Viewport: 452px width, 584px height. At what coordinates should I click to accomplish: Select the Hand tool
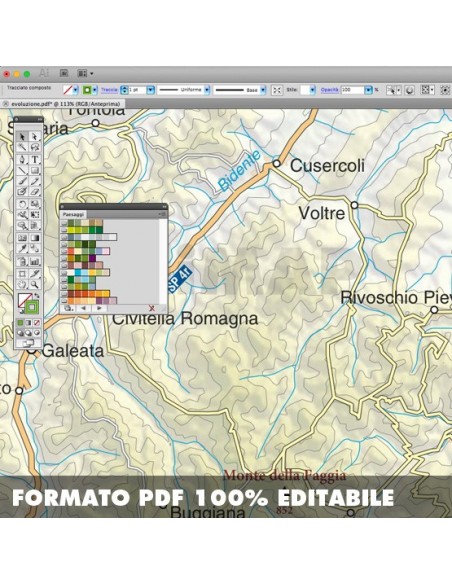point(22,285)
